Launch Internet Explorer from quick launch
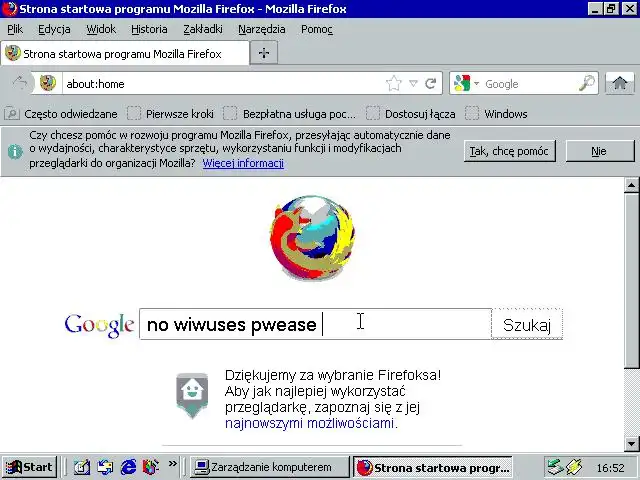The width and height of the screenshot is (640, 480). click(128, 467)
